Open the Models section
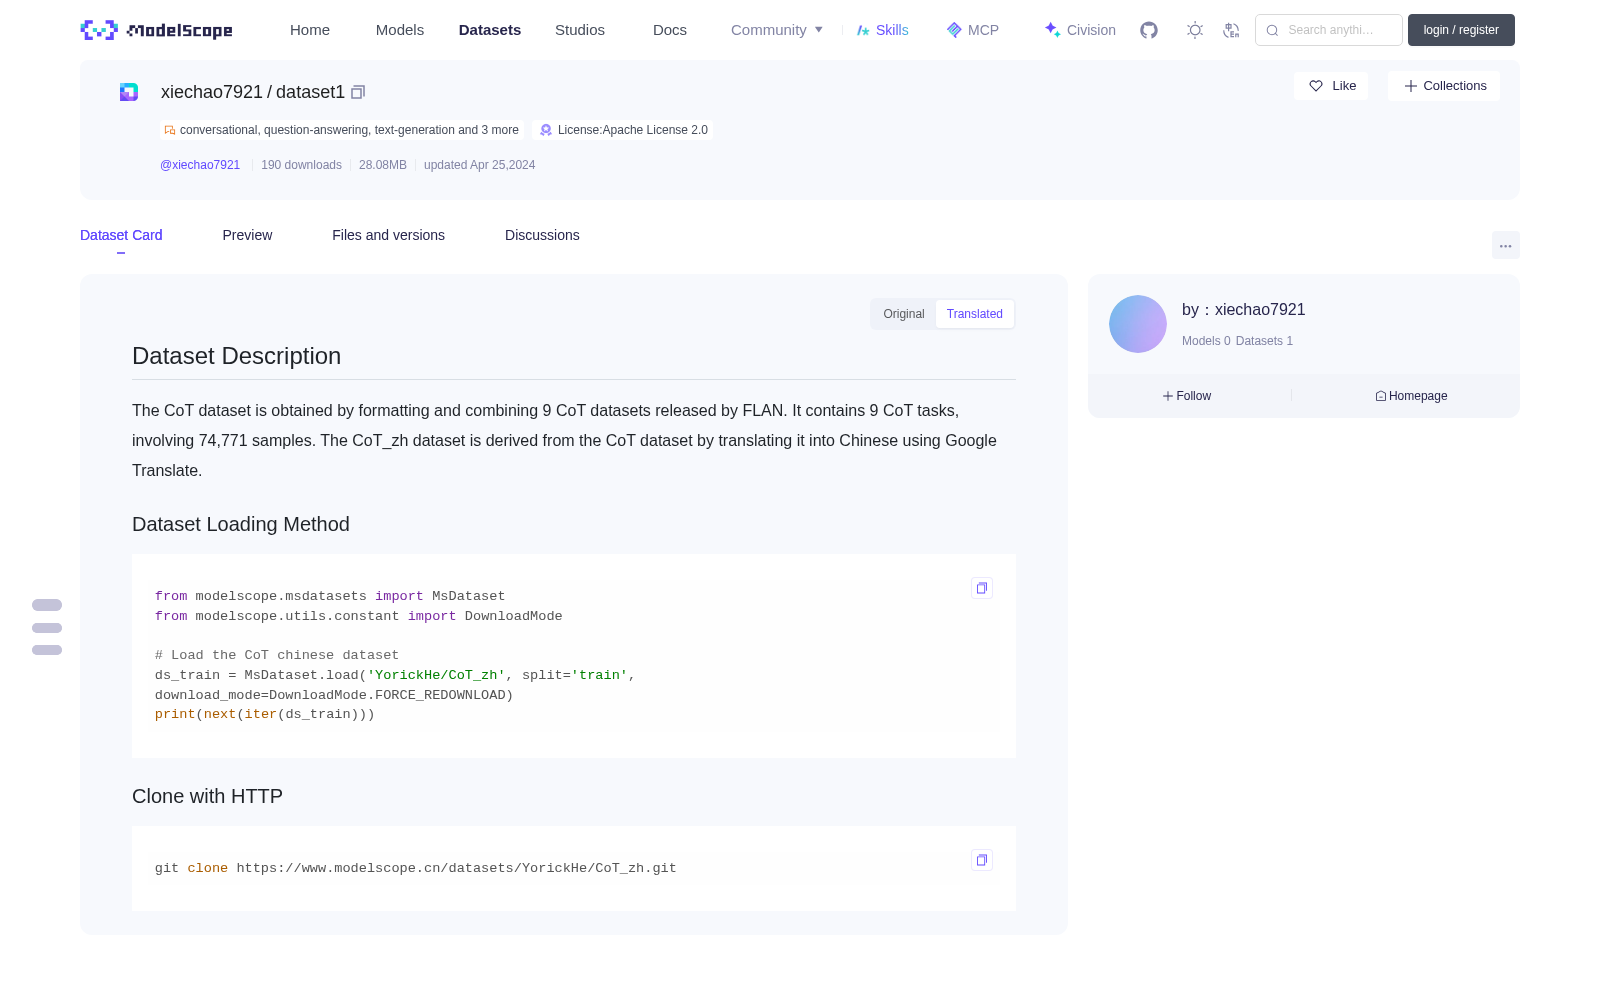Viewport: 1600px width, 1000px height. pyautogui.click(x=400, y=30)
